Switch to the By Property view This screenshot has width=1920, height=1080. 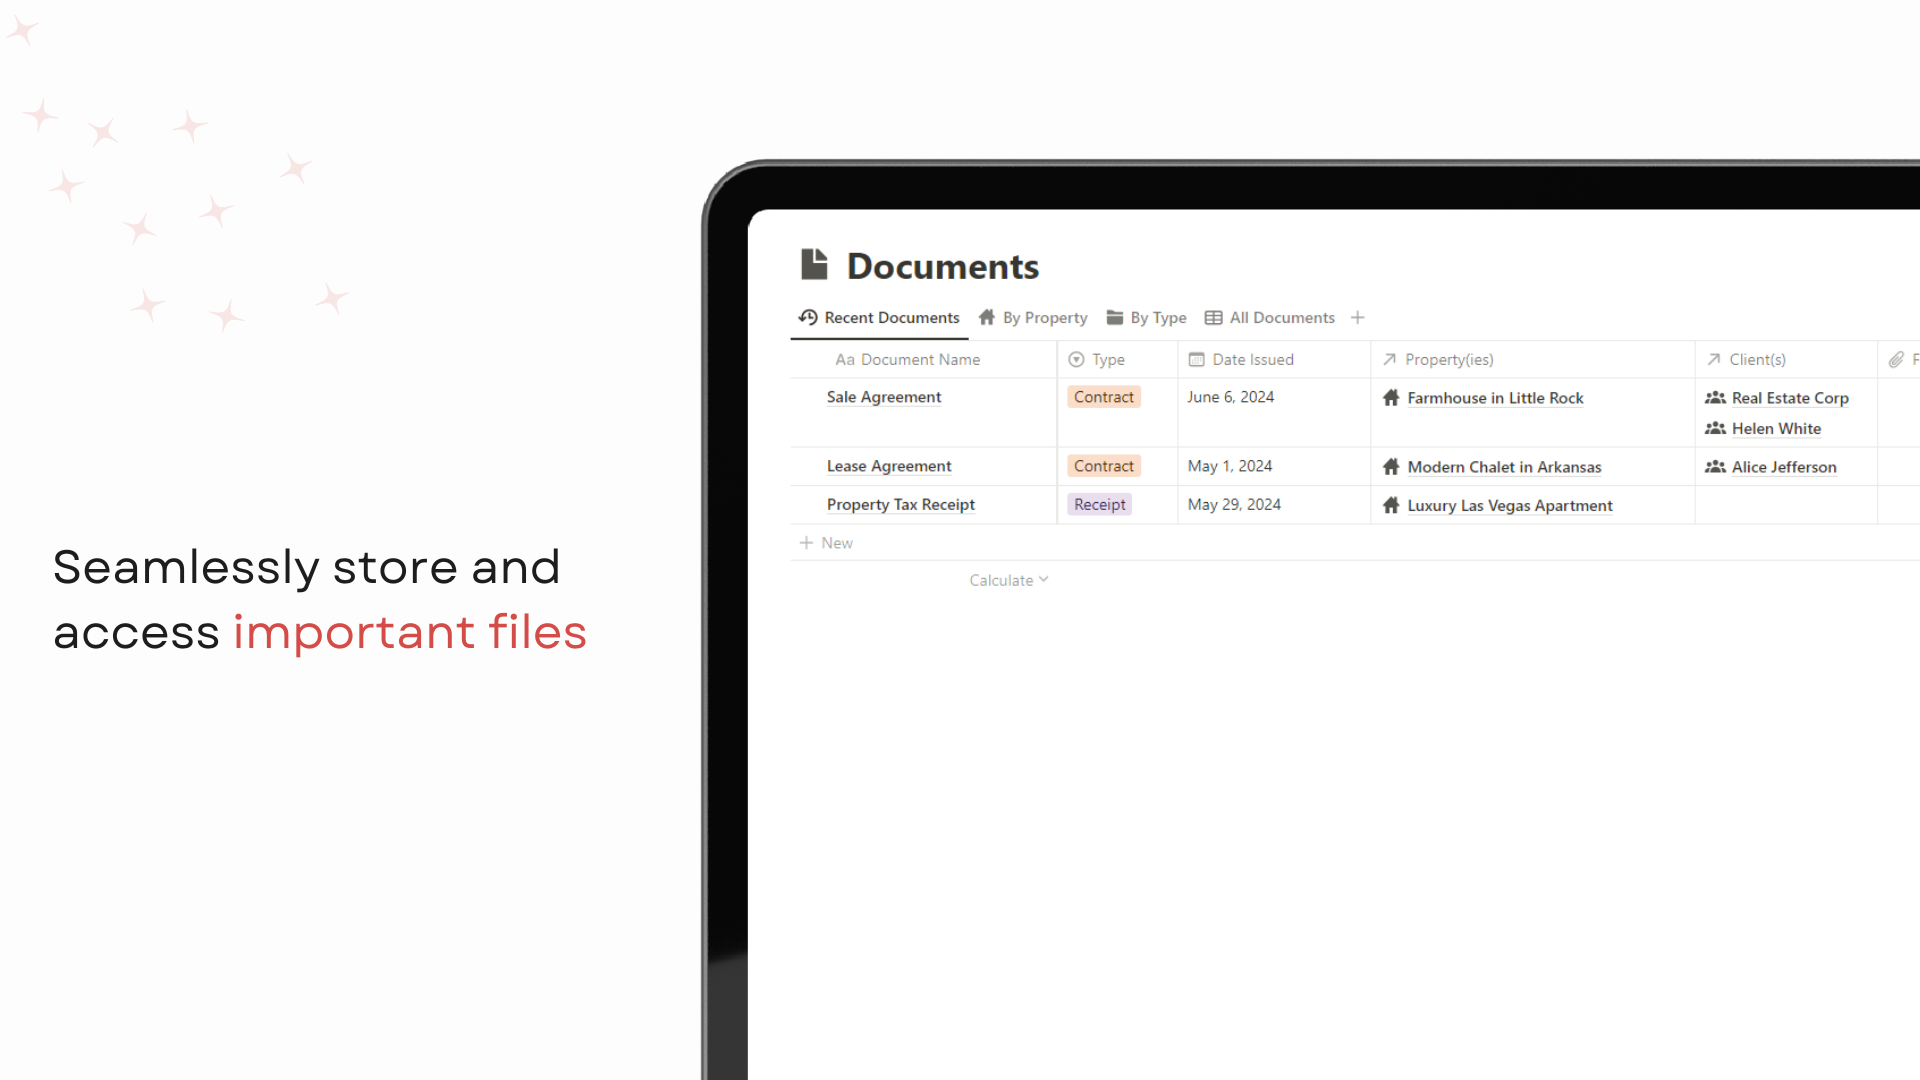1033,317
